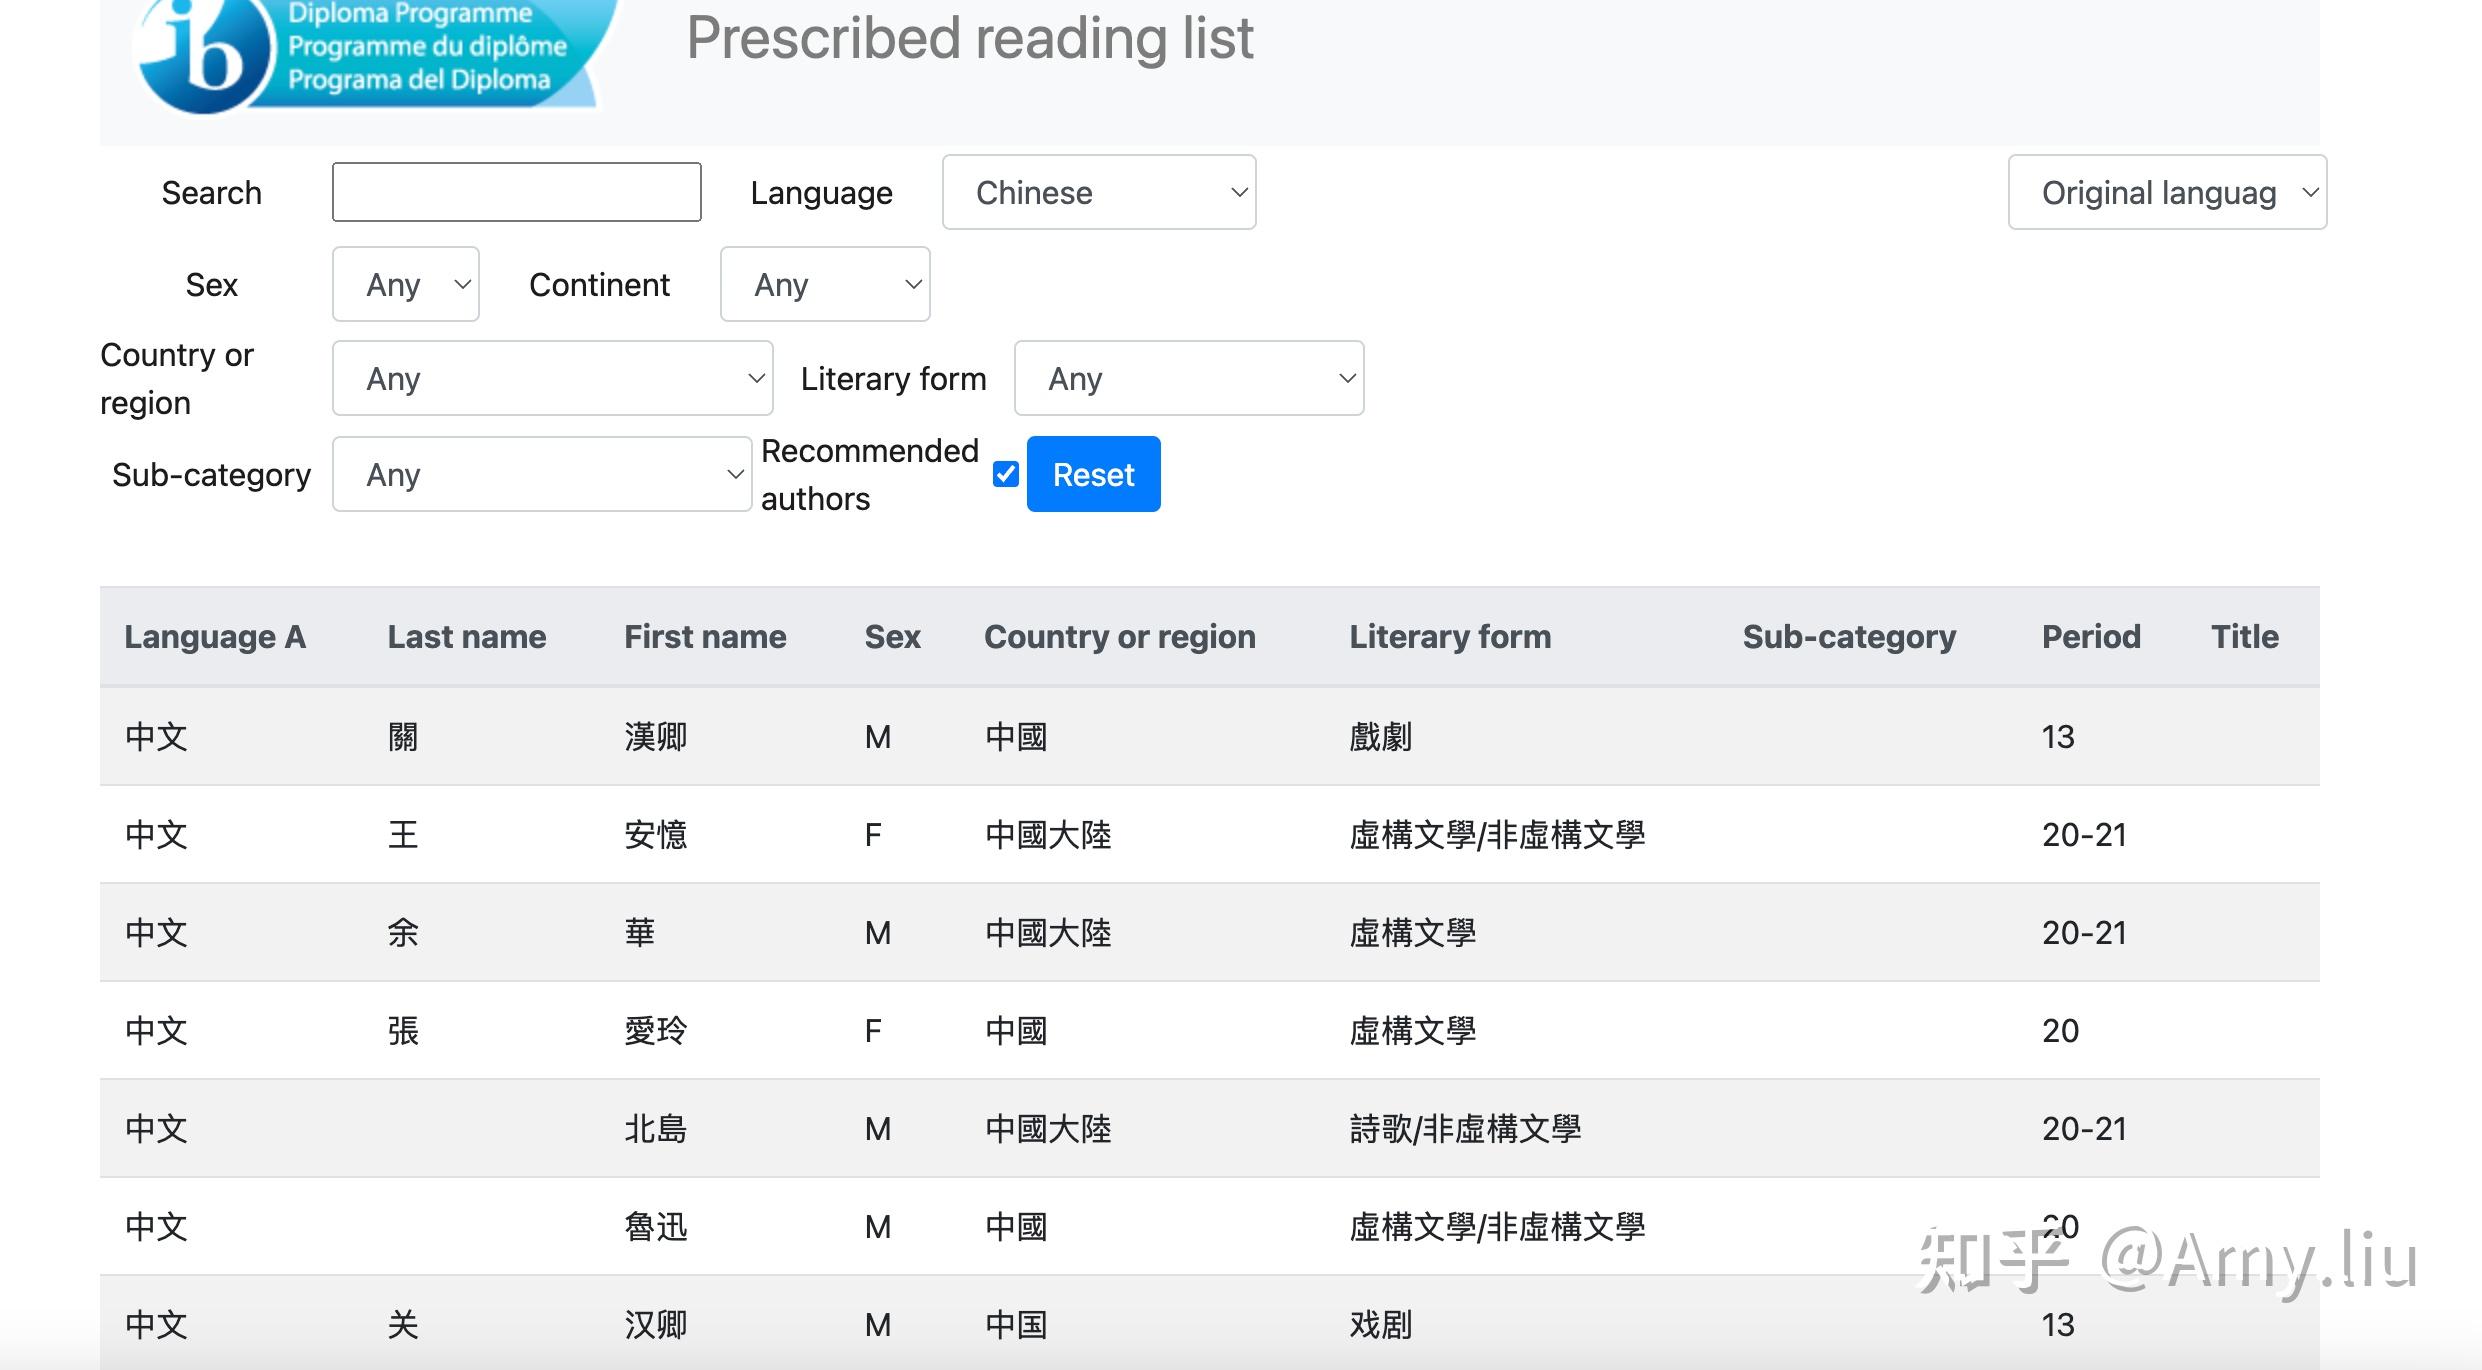Open the Literary form dropdown

click(1188, 378)
